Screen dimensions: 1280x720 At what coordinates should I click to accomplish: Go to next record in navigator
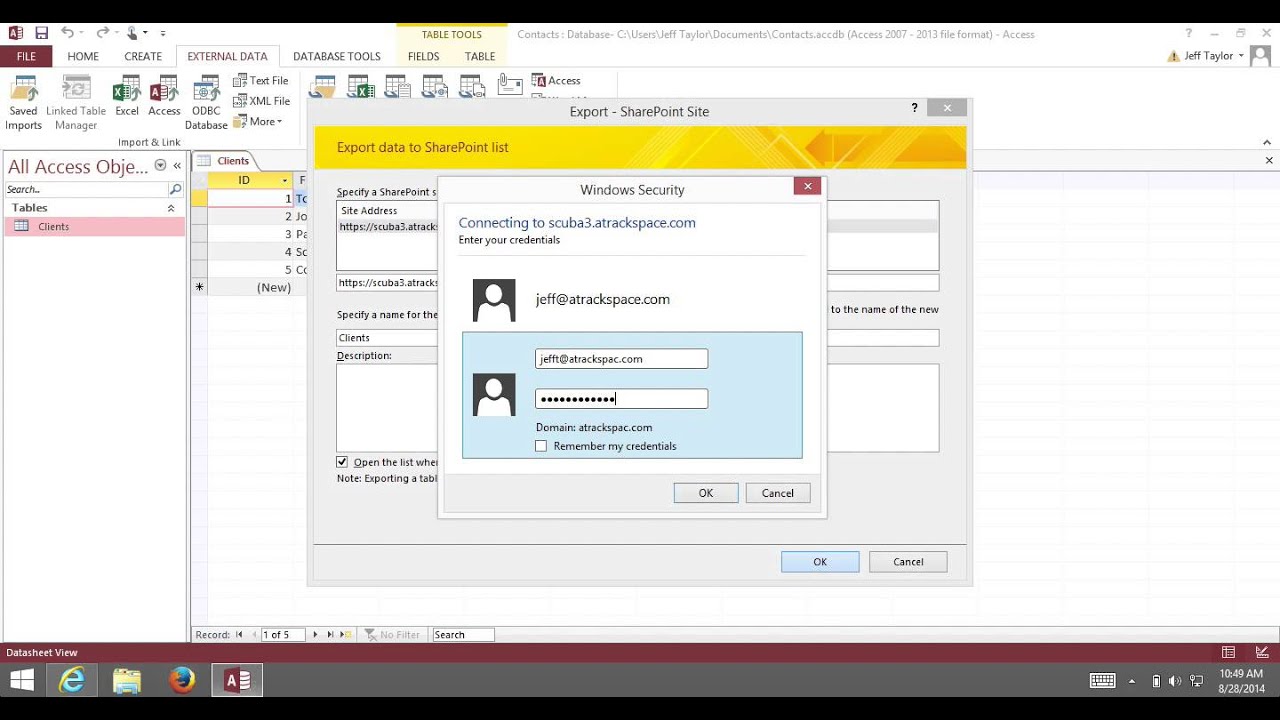316,634
